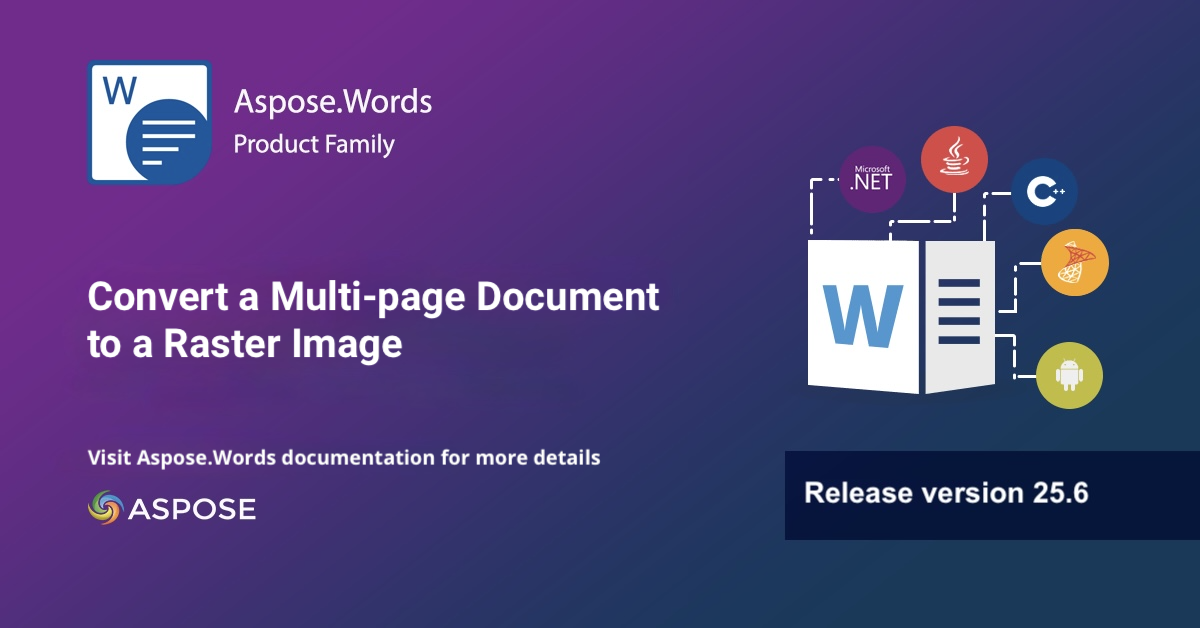Image resolution: width=1200 pixels, height=628 pixels.
Task: Click the Aspose.Words product logo icon
Action: 149,122
